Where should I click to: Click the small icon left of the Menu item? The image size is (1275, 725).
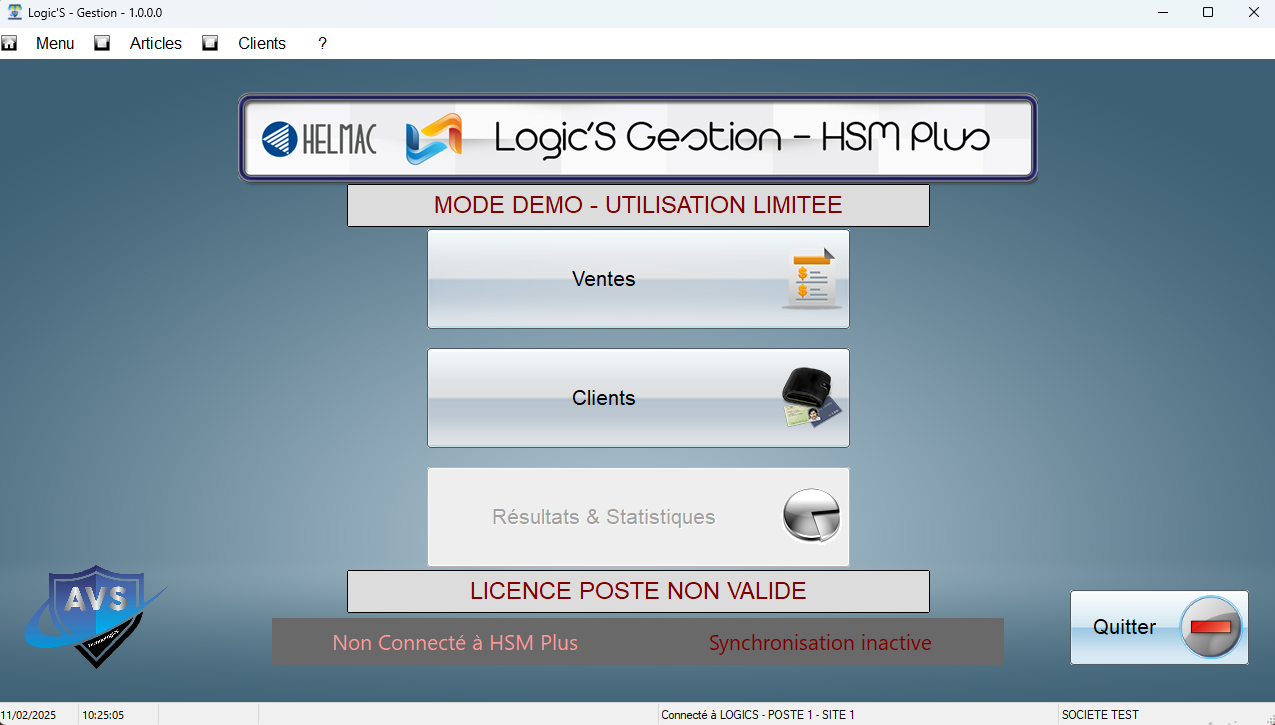click(x=9, y=43)
